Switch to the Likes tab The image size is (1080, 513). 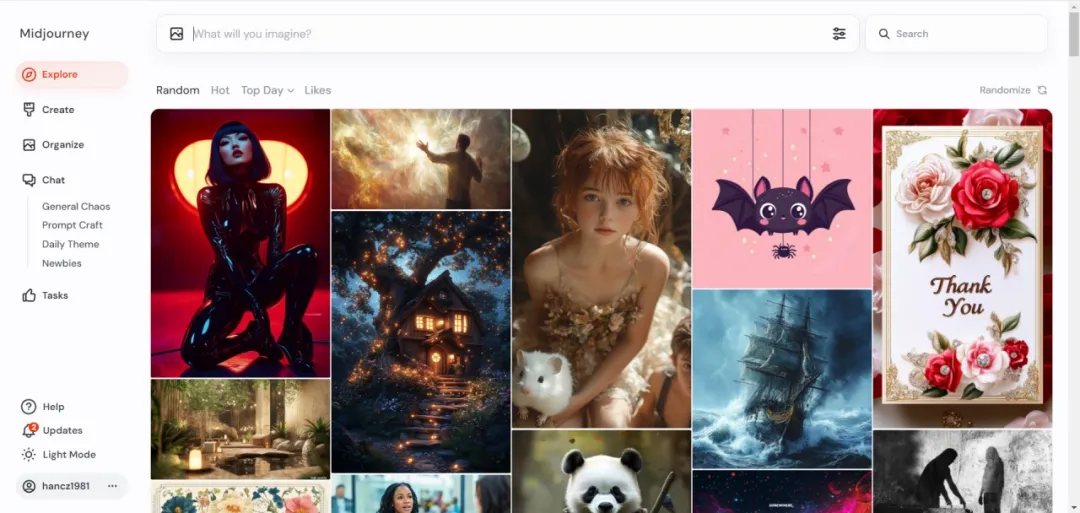click(317, 90)
